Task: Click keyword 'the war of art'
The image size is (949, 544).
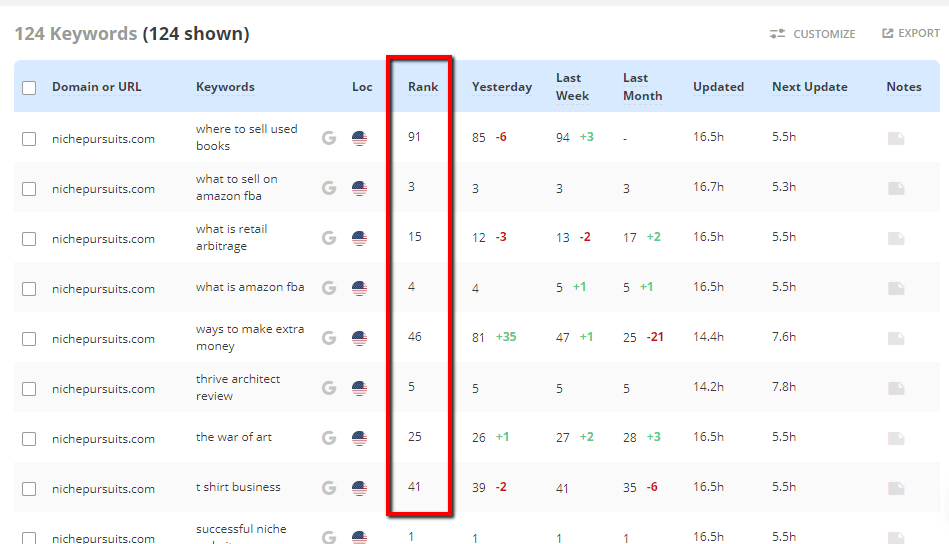Action: [x=234, y=437]
